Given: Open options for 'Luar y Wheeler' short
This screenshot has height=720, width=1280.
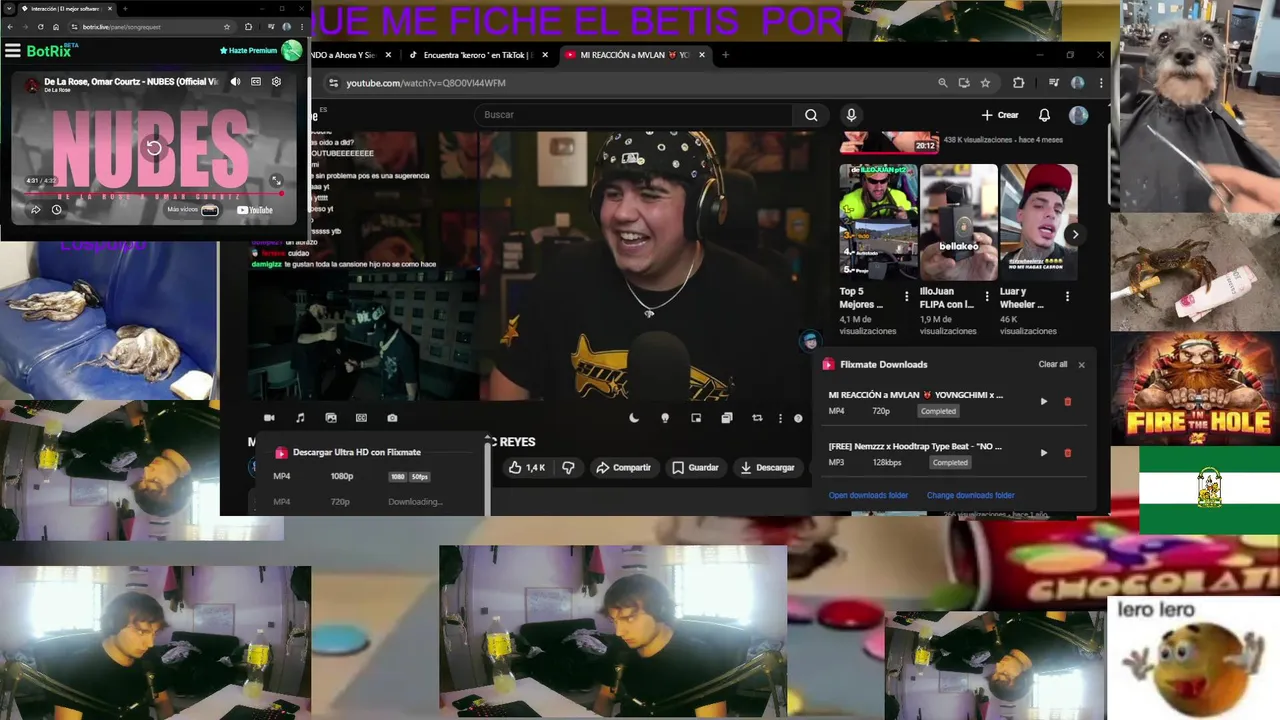Looking at the screenshot, I should point(1067,297).
